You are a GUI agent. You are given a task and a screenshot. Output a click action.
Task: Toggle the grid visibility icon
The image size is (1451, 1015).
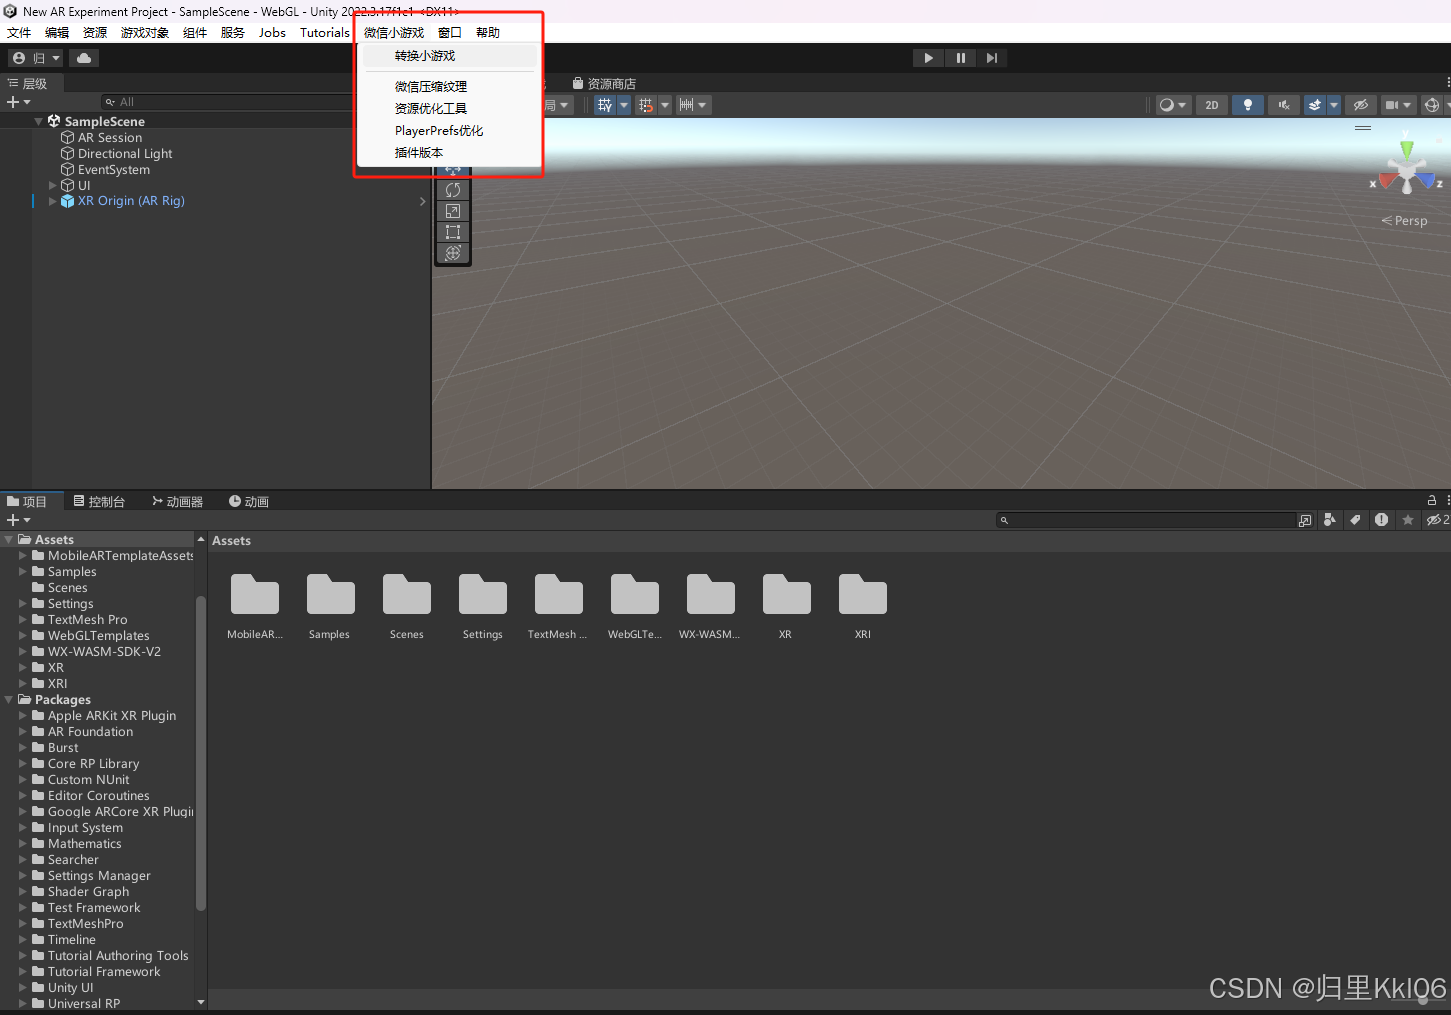click(605, 105)
